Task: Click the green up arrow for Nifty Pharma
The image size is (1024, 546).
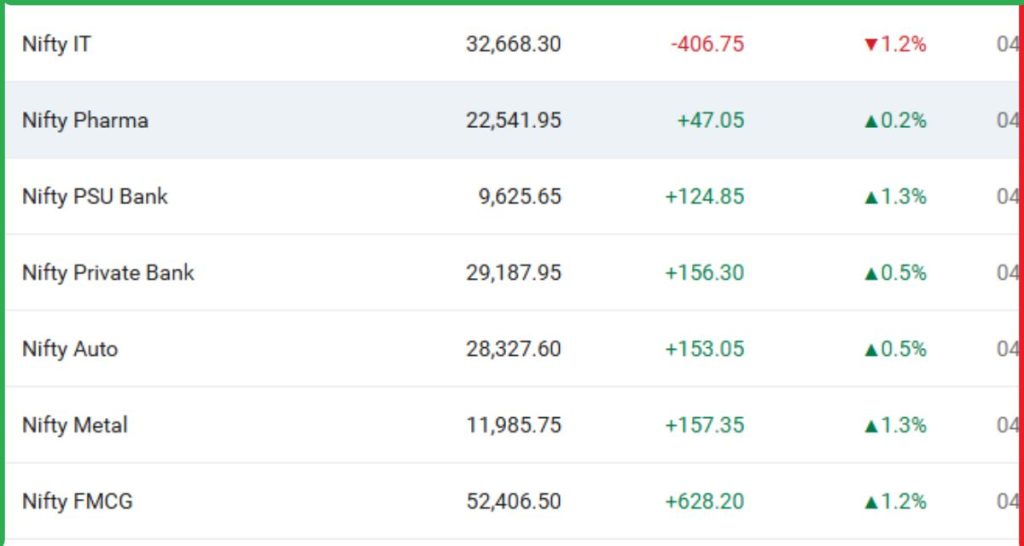Action: pyautogui.click(x=871, y=121)
